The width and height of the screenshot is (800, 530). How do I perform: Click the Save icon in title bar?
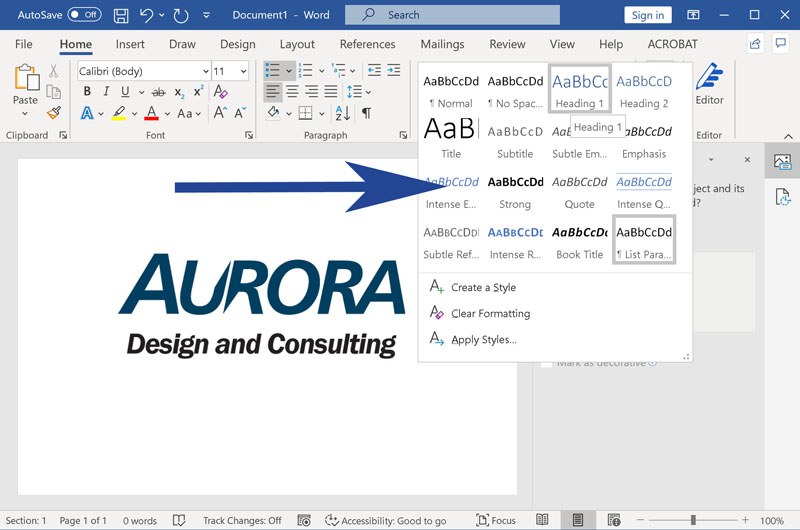[121, 15]
